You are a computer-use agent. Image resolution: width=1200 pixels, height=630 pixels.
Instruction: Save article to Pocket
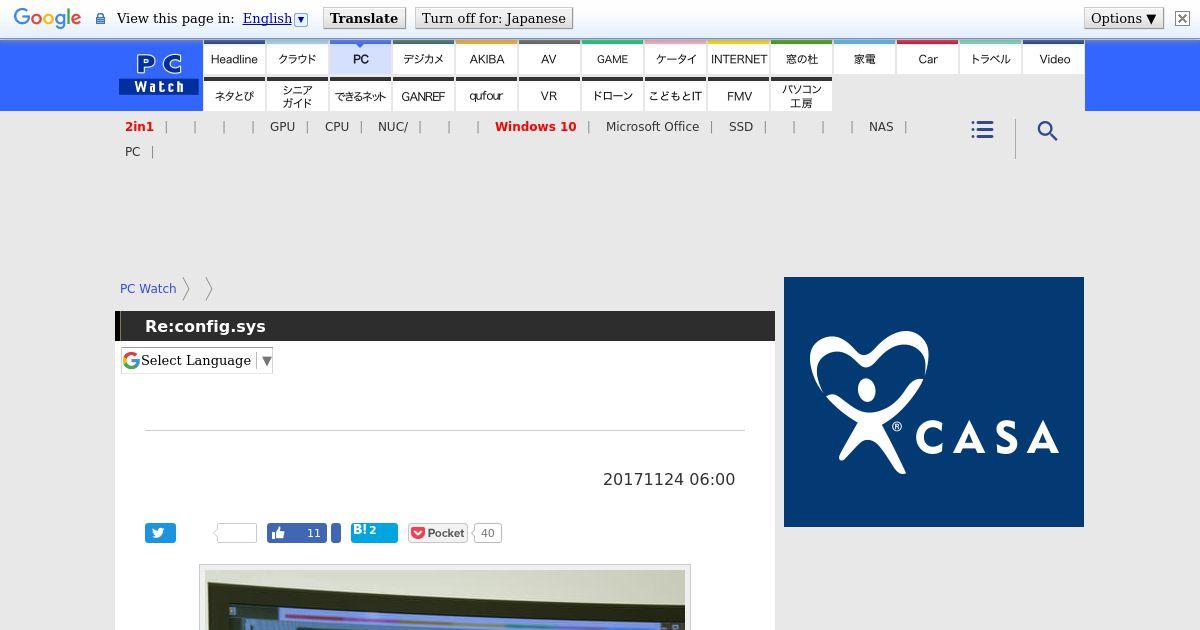pos(438,533)
